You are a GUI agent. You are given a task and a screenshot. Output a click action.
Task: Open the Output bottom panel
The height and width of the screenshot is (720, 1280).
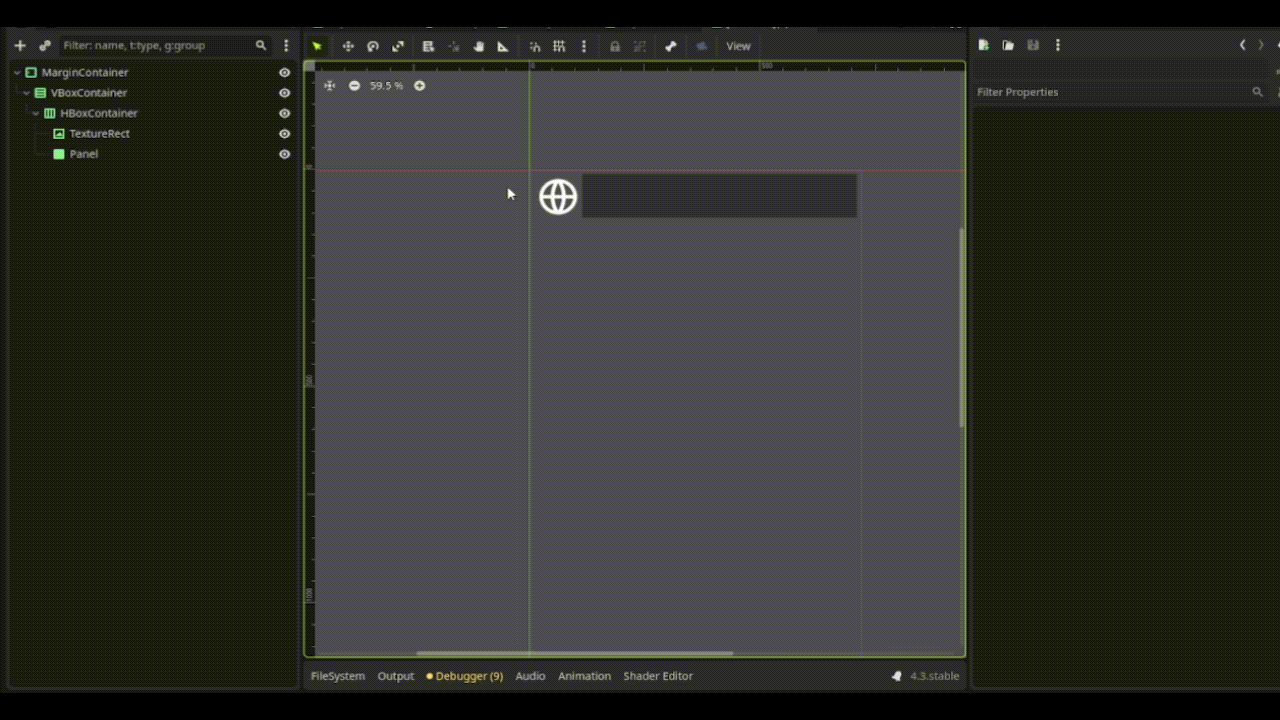[396, 676]
